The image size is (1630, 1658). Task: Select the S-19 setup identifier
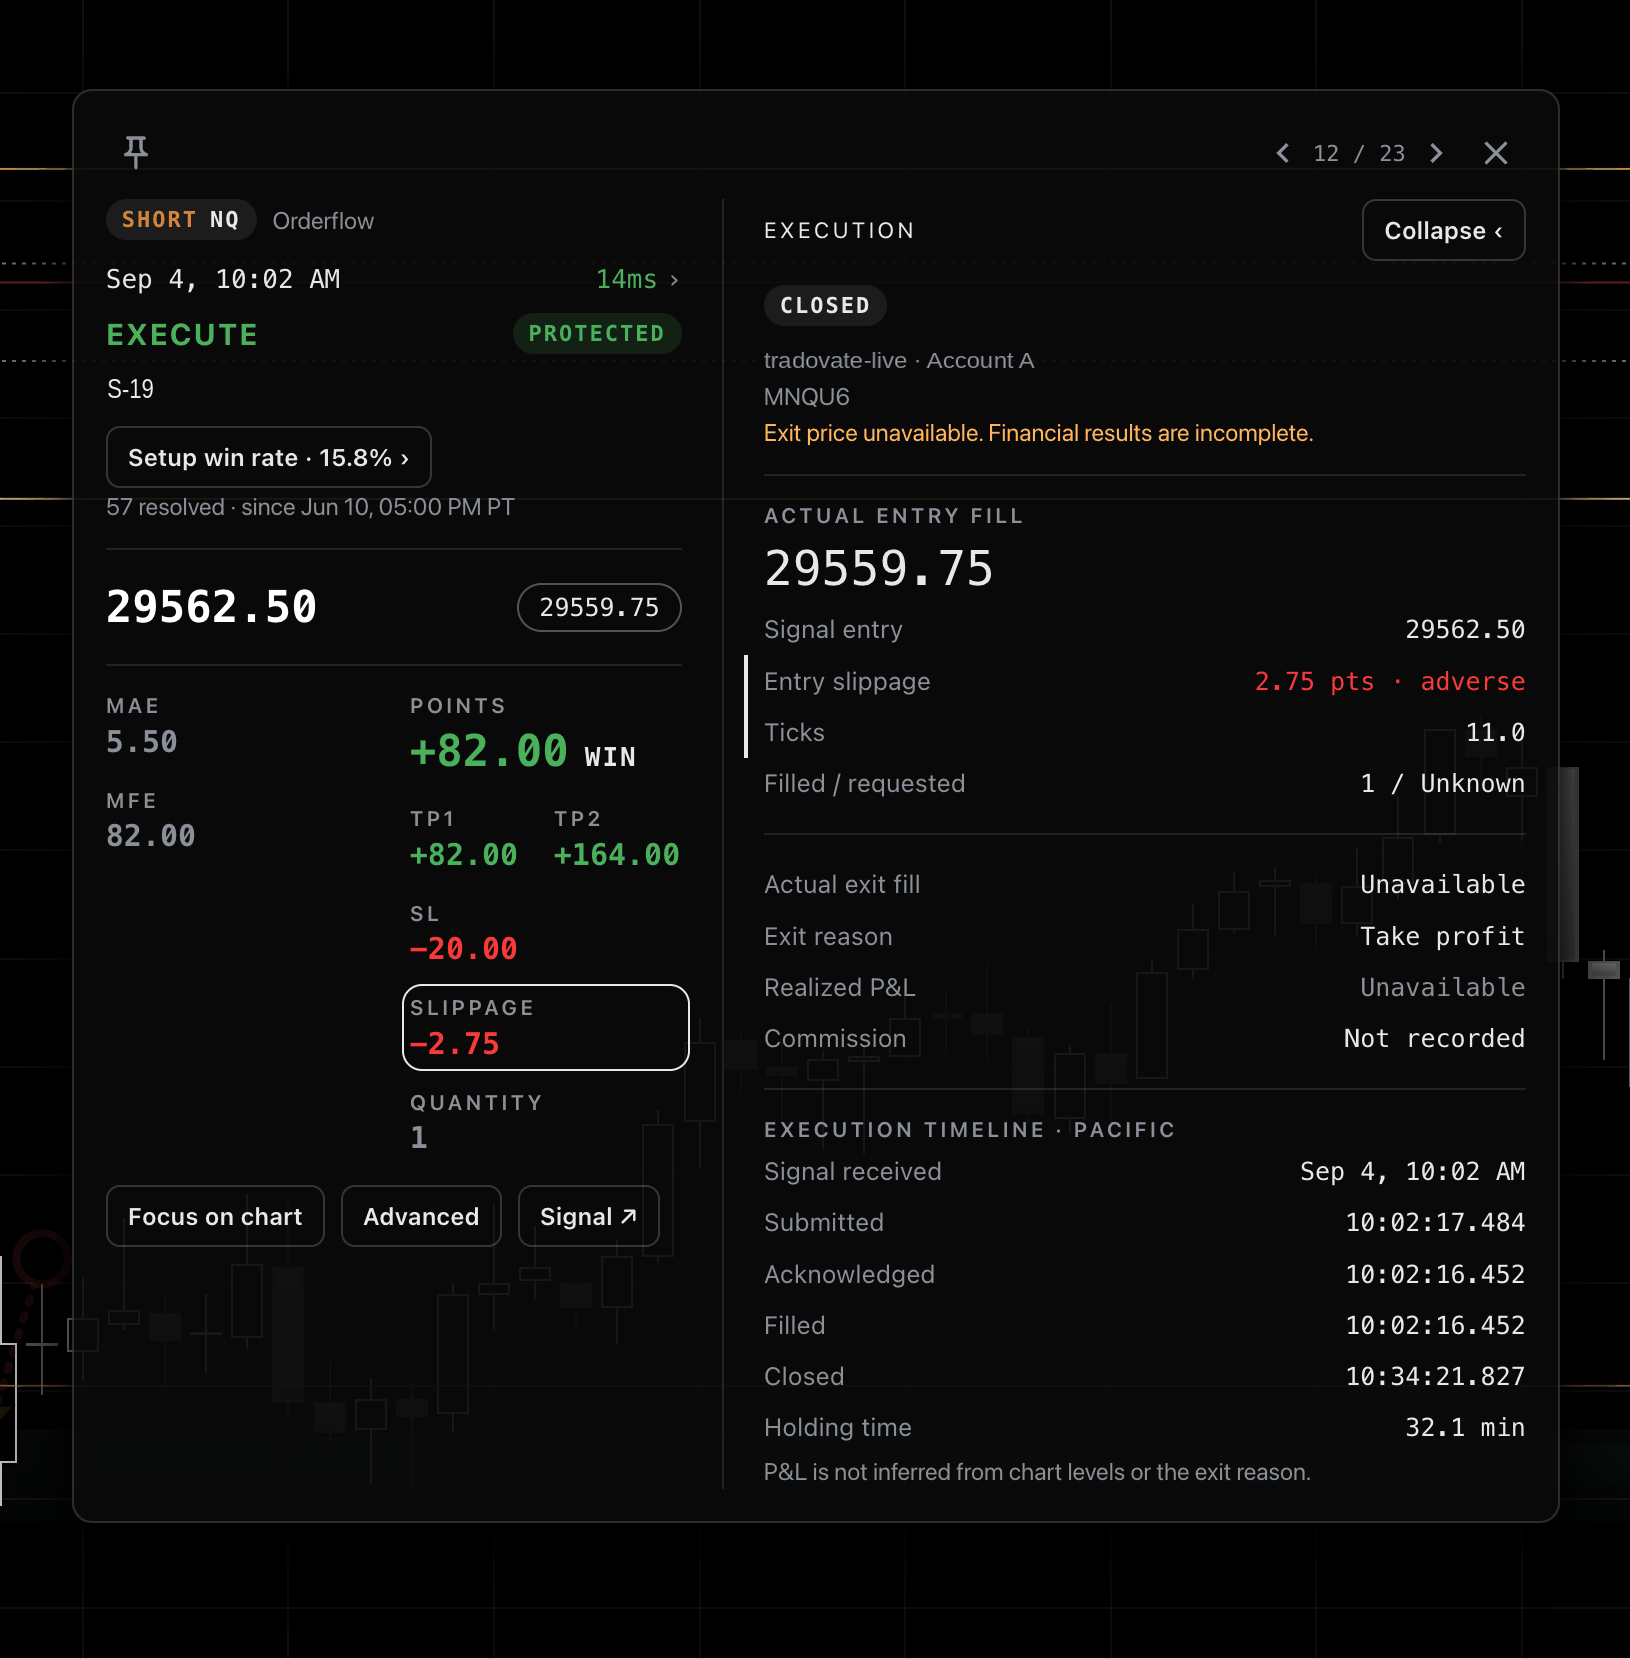pos(130,389)
